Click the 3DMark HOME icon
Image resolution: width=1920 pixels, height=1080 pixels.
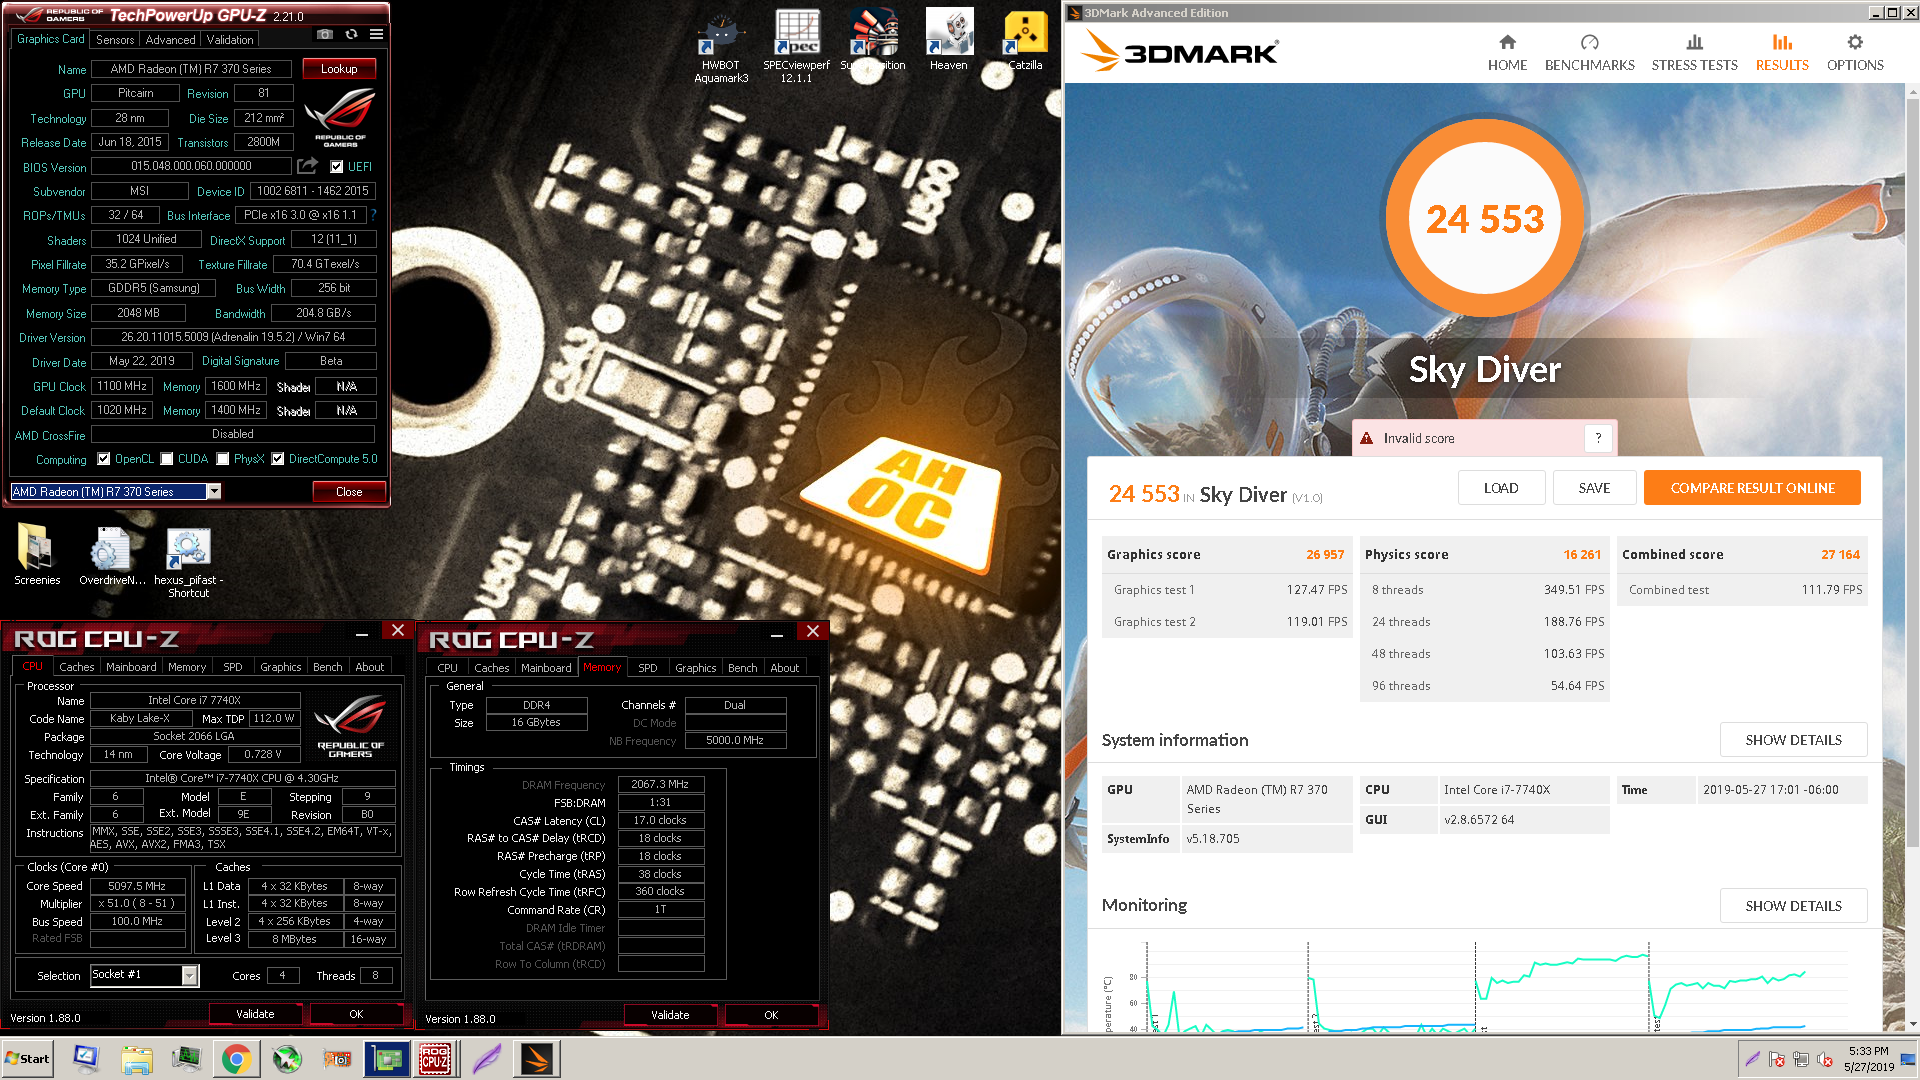pyautogui.click(x=1507, y=42)
